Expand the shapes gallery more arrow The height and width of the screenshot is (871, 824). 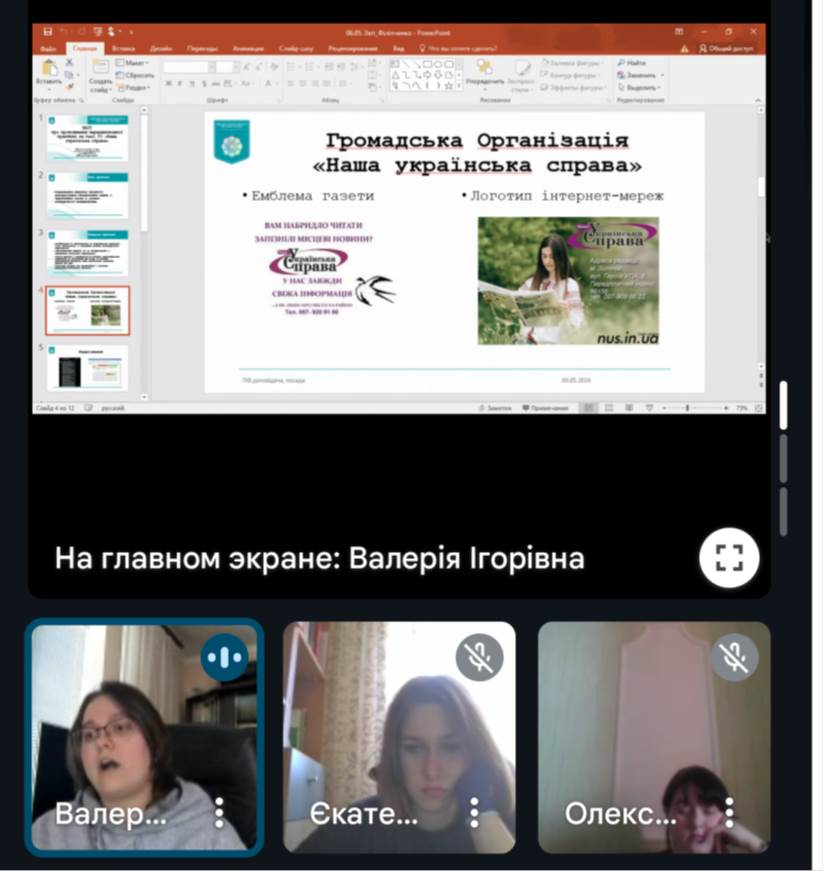[x=458, y=86]
